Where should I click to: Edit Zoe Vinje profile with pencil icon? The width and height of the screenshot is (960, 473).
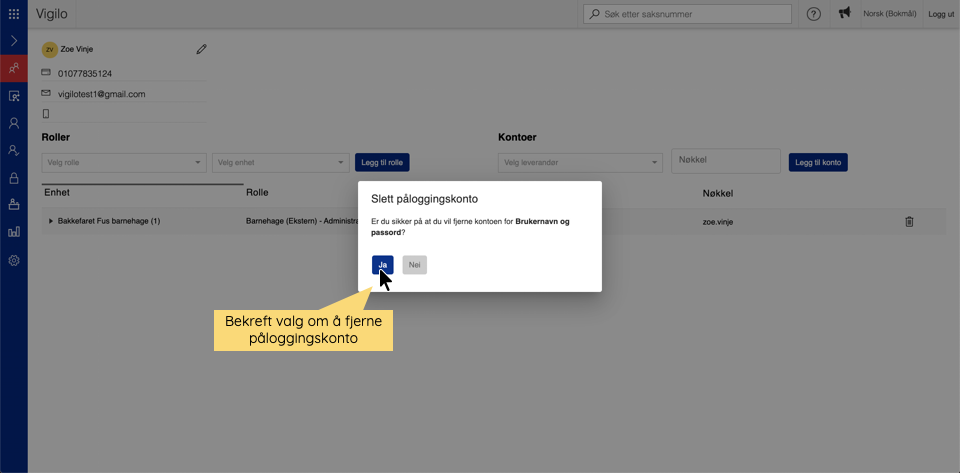[201, 48]
